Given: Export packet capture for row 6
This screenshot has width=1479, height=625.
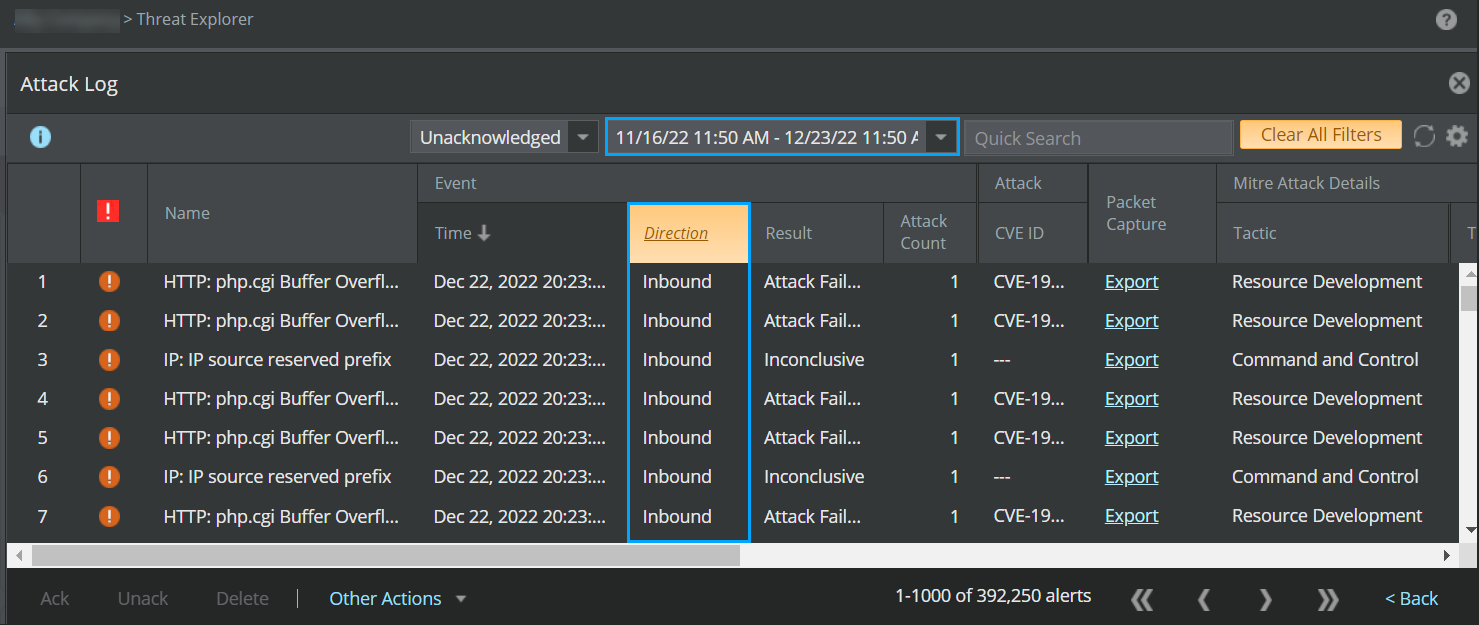Looking at the screenshot, I should 1131,477.
